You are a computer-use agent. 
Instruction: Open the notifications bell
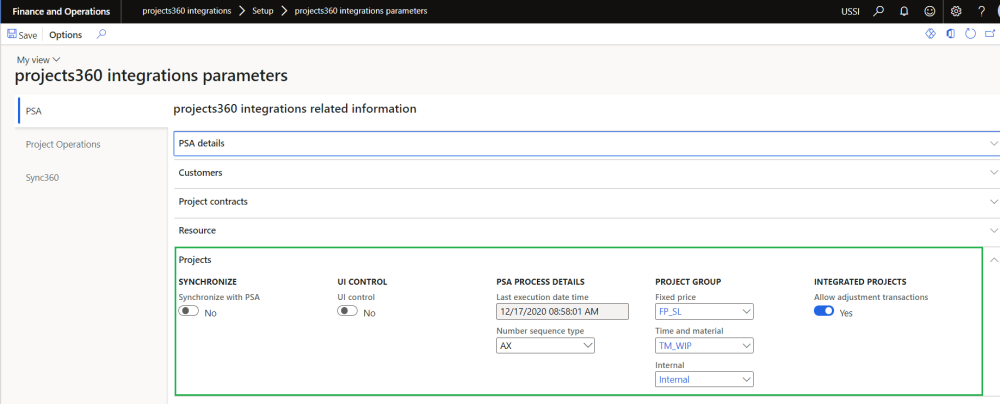[904, 11]
